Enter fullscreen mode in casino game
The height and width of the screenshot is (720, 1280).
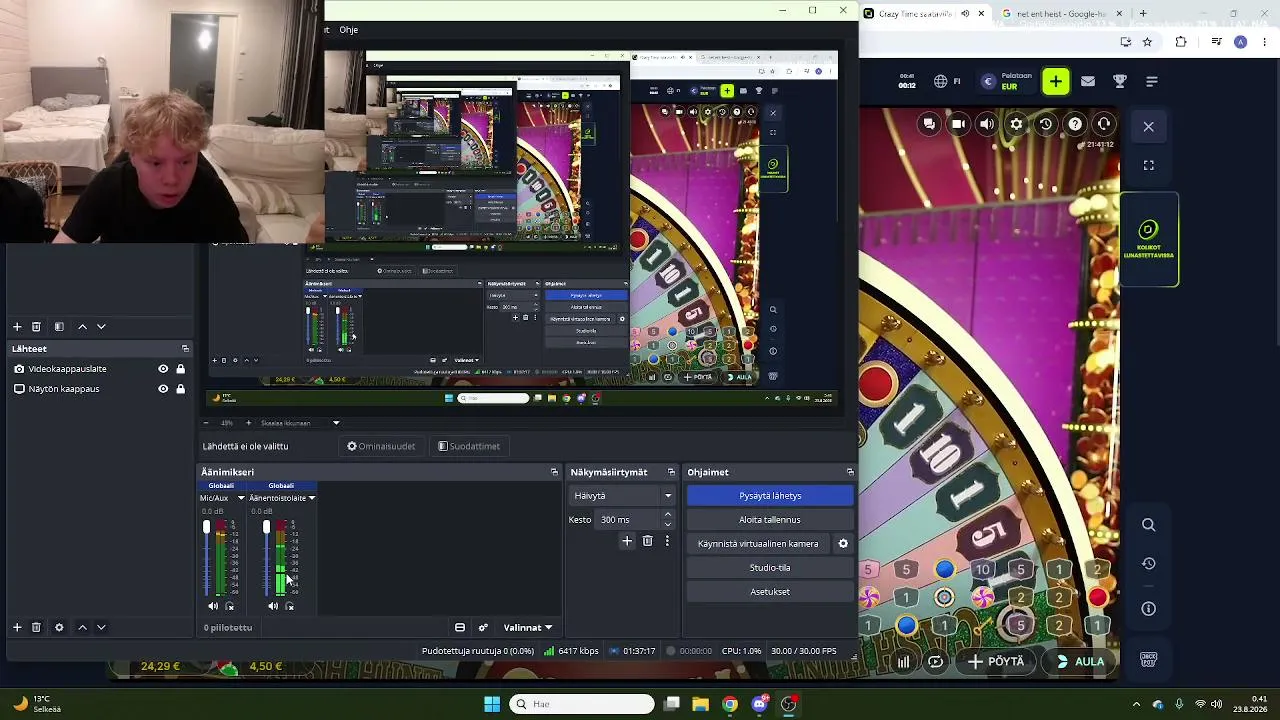click(x=1149, y=165)
